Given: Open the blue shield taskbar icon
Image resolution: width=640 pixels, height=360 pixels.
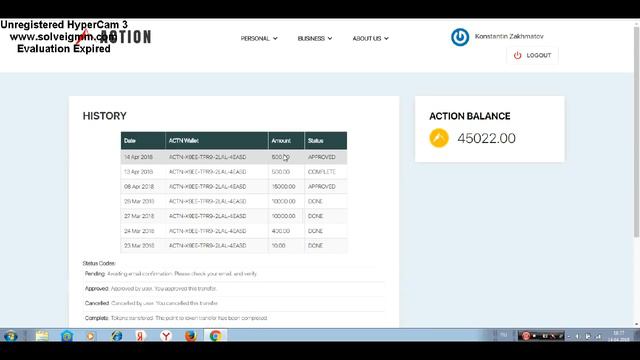Looking at the screenshot, I should 67,336.
